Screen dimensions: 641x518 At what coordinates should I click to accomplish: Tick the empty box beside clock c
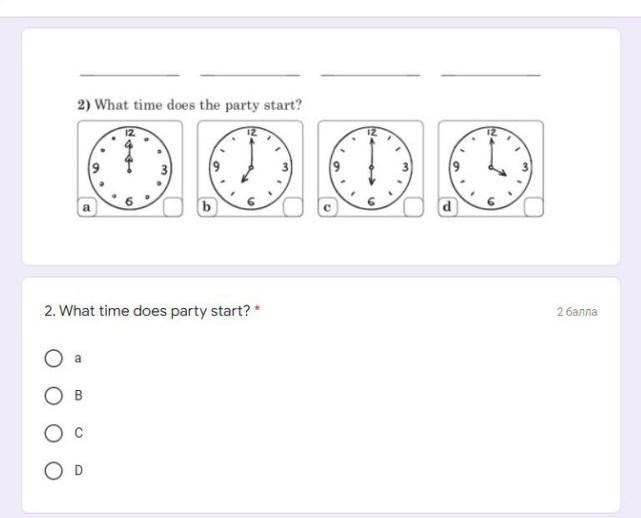tap(413, 207)
